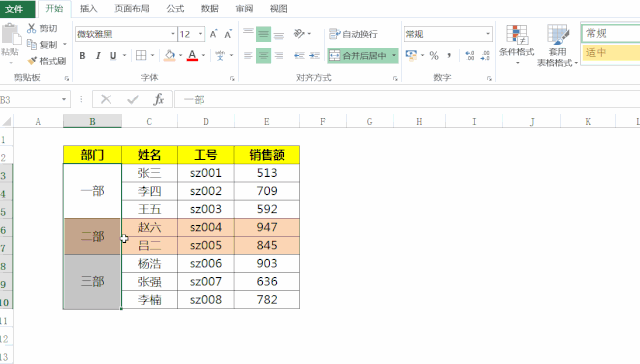Screen dimensions: 640x364
Task: Click the select-all corner triangle
Action: click(x=7, y=121)
